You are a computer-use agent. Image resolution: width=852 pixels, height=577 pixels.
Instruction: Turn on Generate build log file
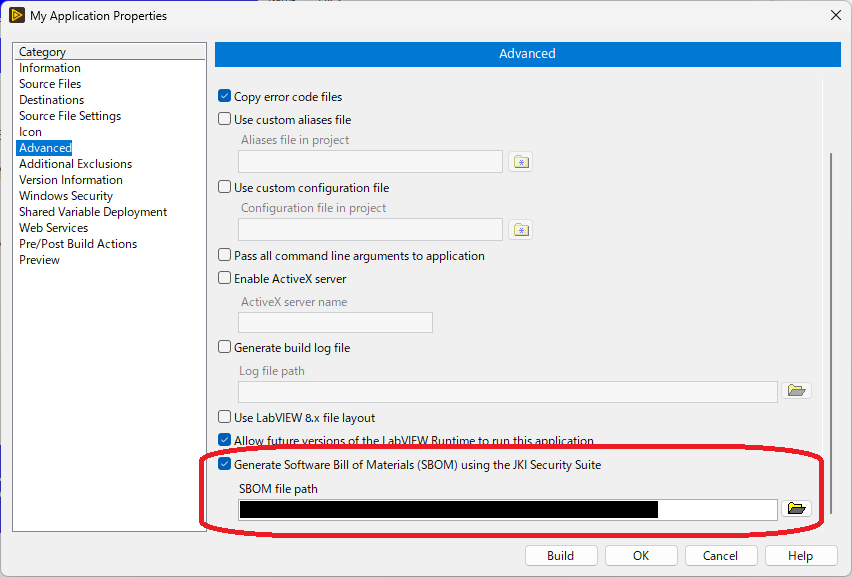224,347
